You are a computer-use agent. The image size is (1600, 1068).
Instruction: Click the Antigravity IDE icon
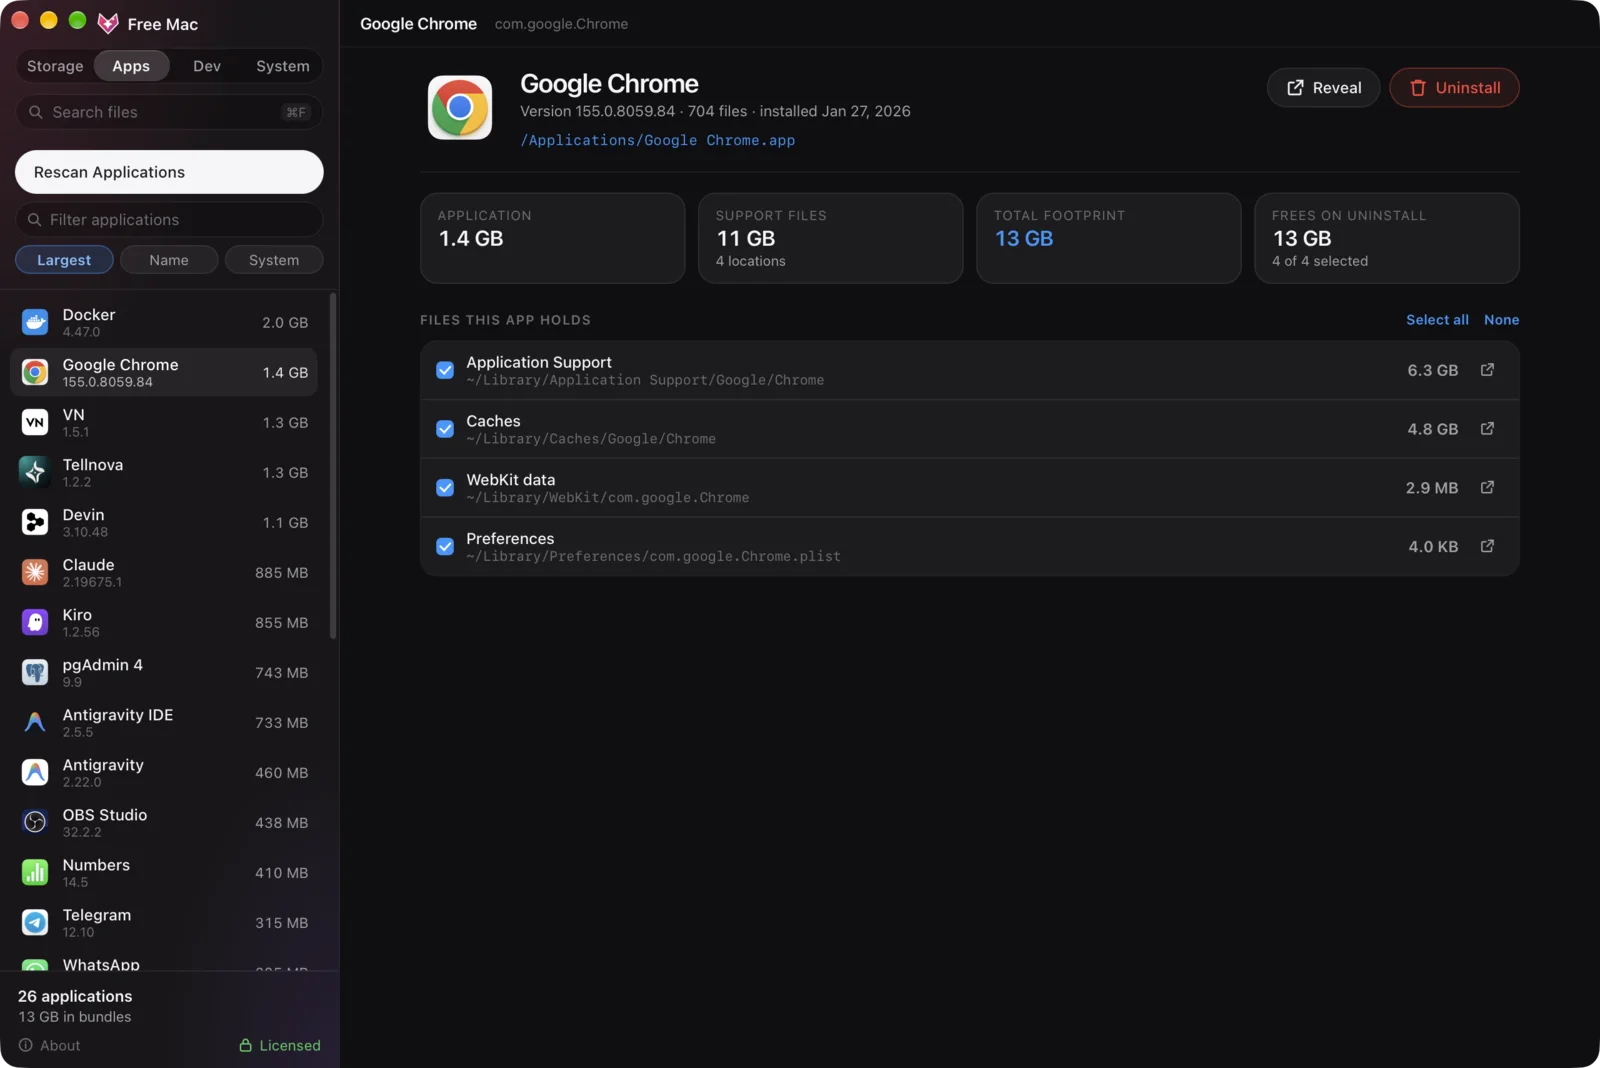(35, 722)
